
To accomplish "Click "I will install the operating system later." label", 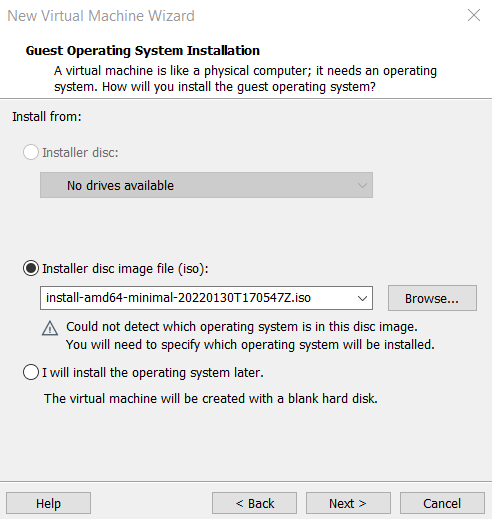I will tap(153, 372).
